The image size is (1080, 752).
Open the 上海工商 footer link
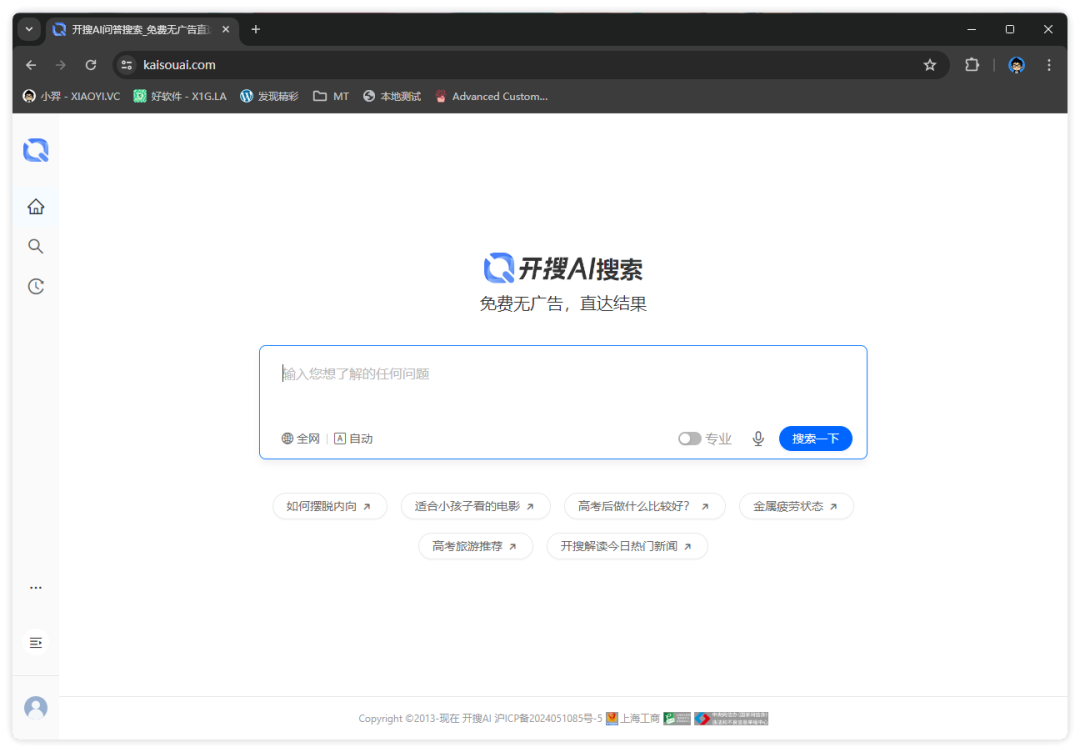click(x=633, y=718)
